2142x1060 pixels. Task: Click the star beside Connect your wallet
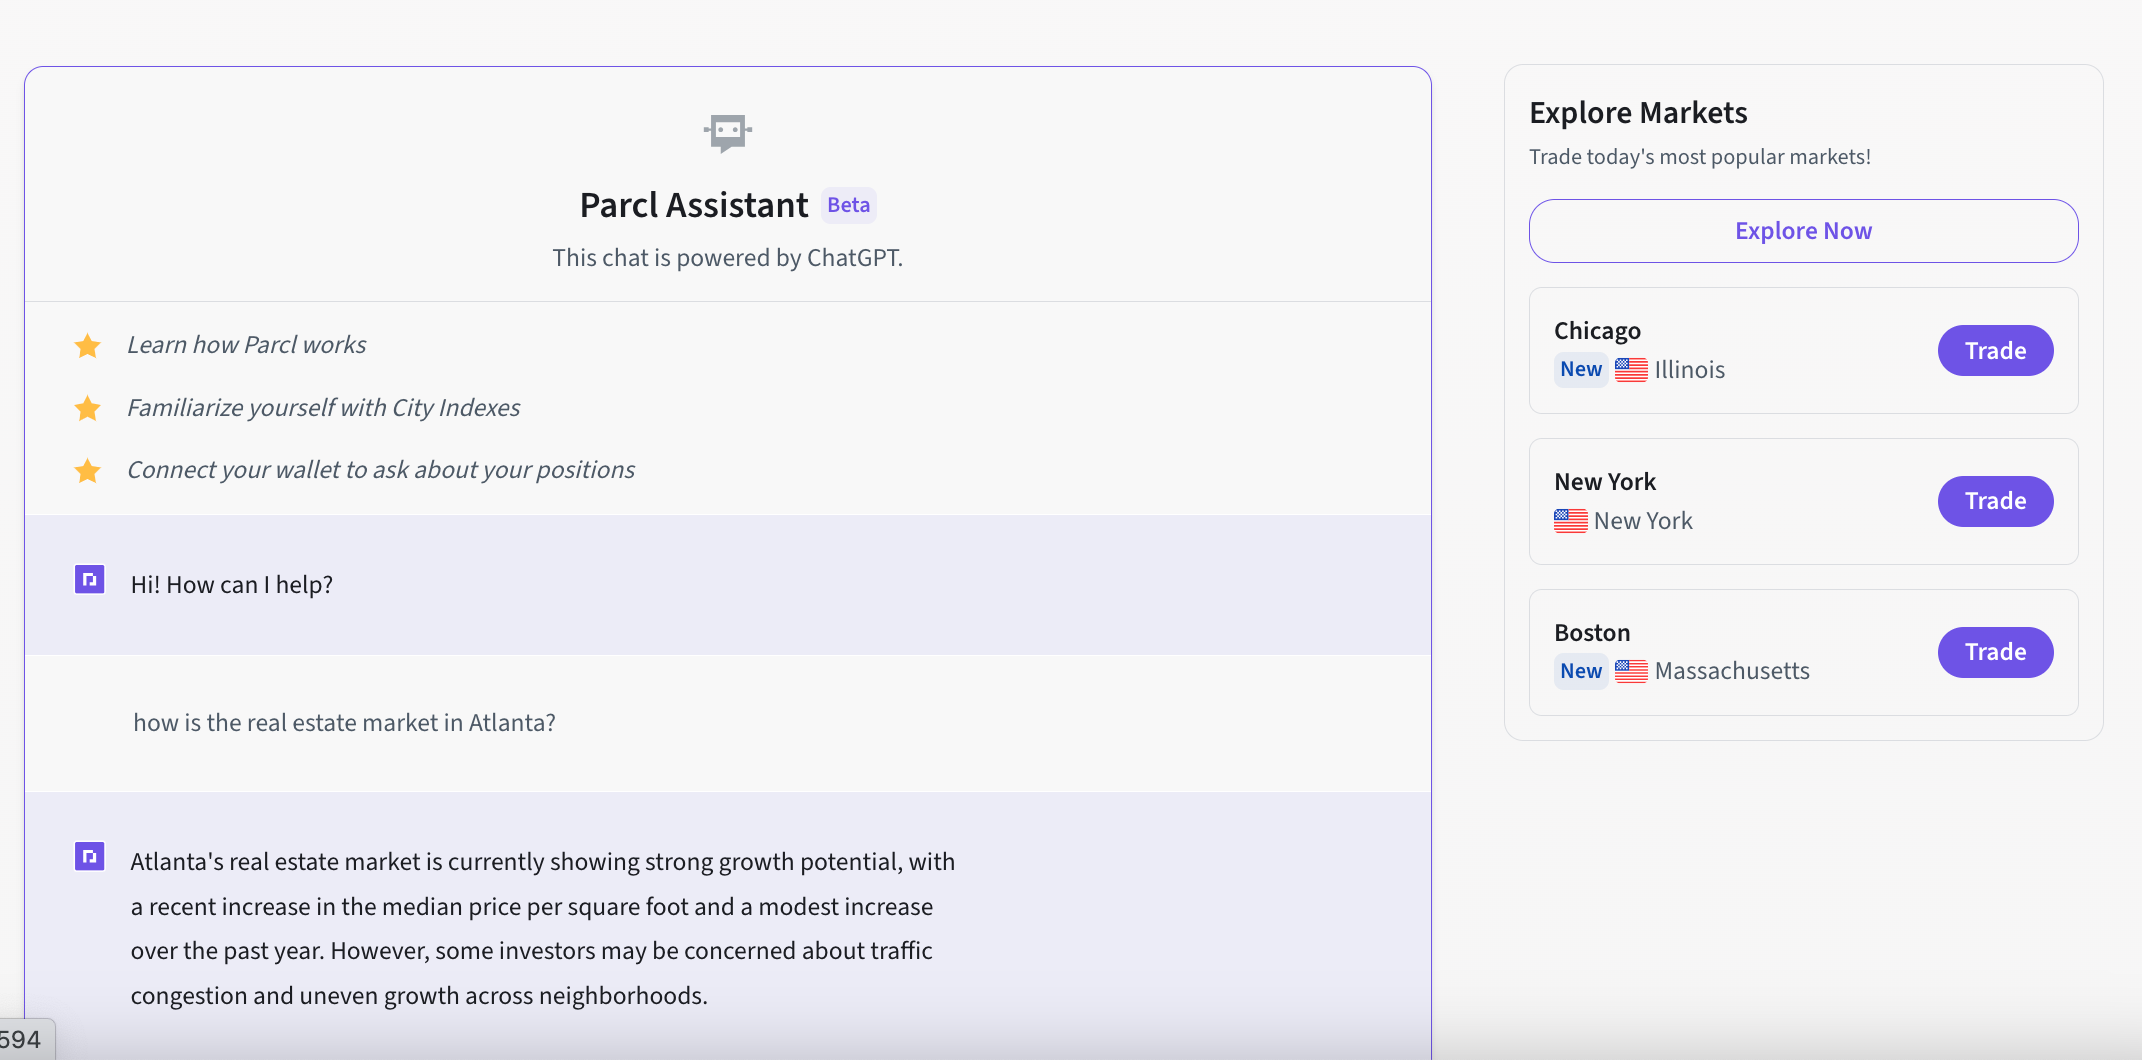tap(88, 471)
